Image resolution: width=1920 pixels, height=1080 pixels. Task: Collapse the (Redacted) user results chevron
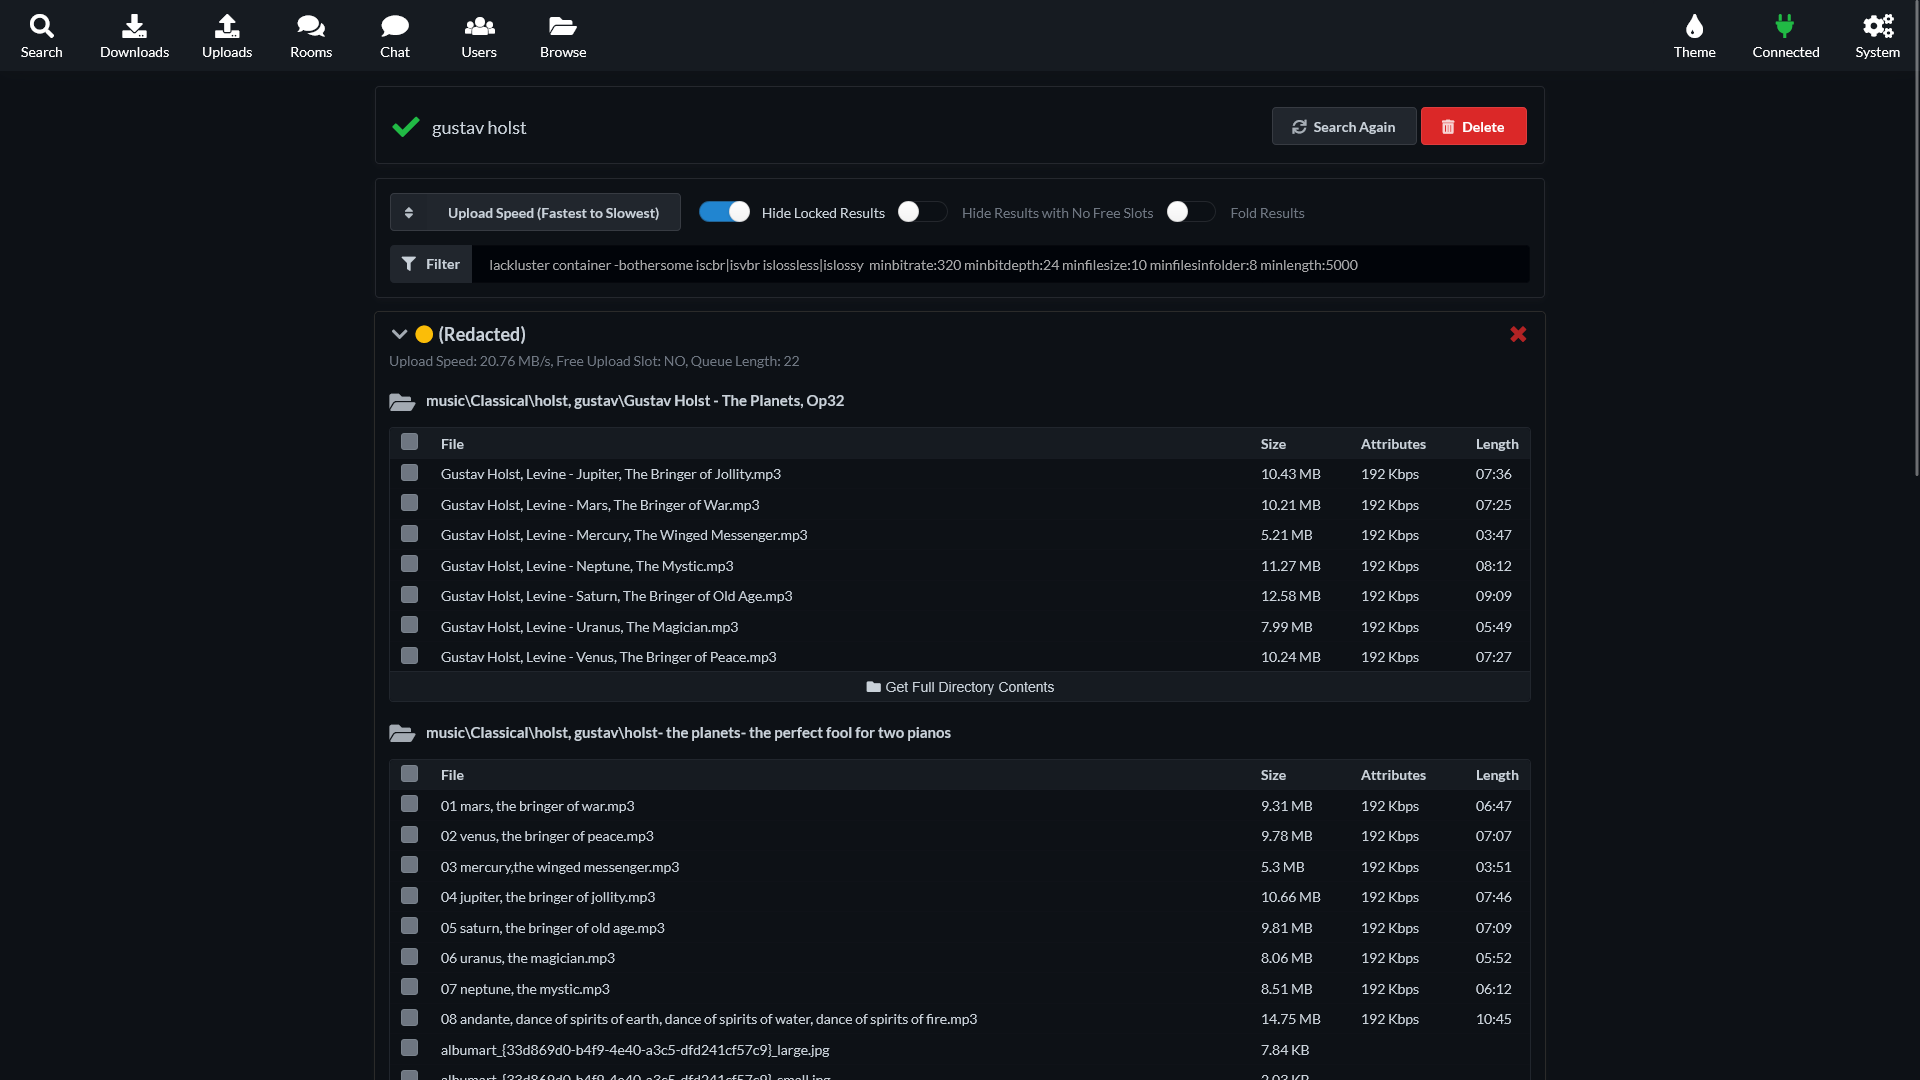click(x=399, y=334)
